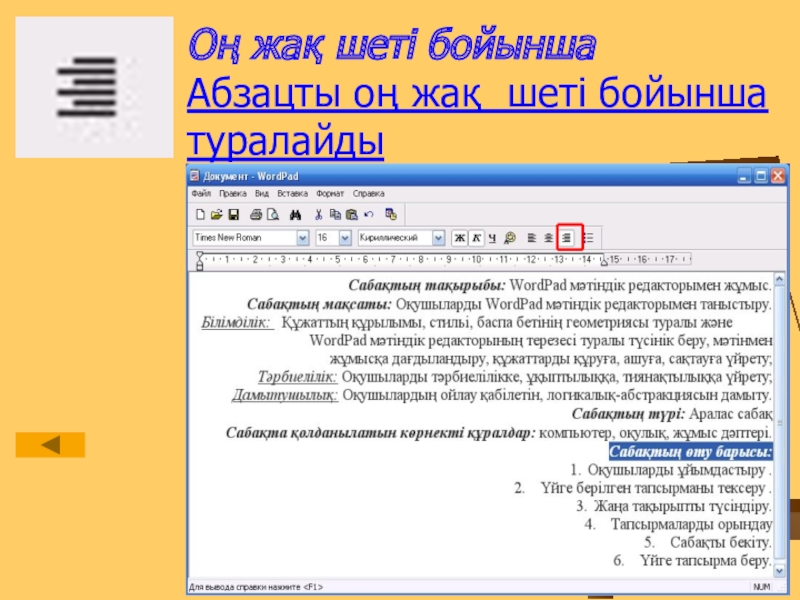
Task: Click the 'Сабақтың тақырыбы:' text
Action: point(427,285)
